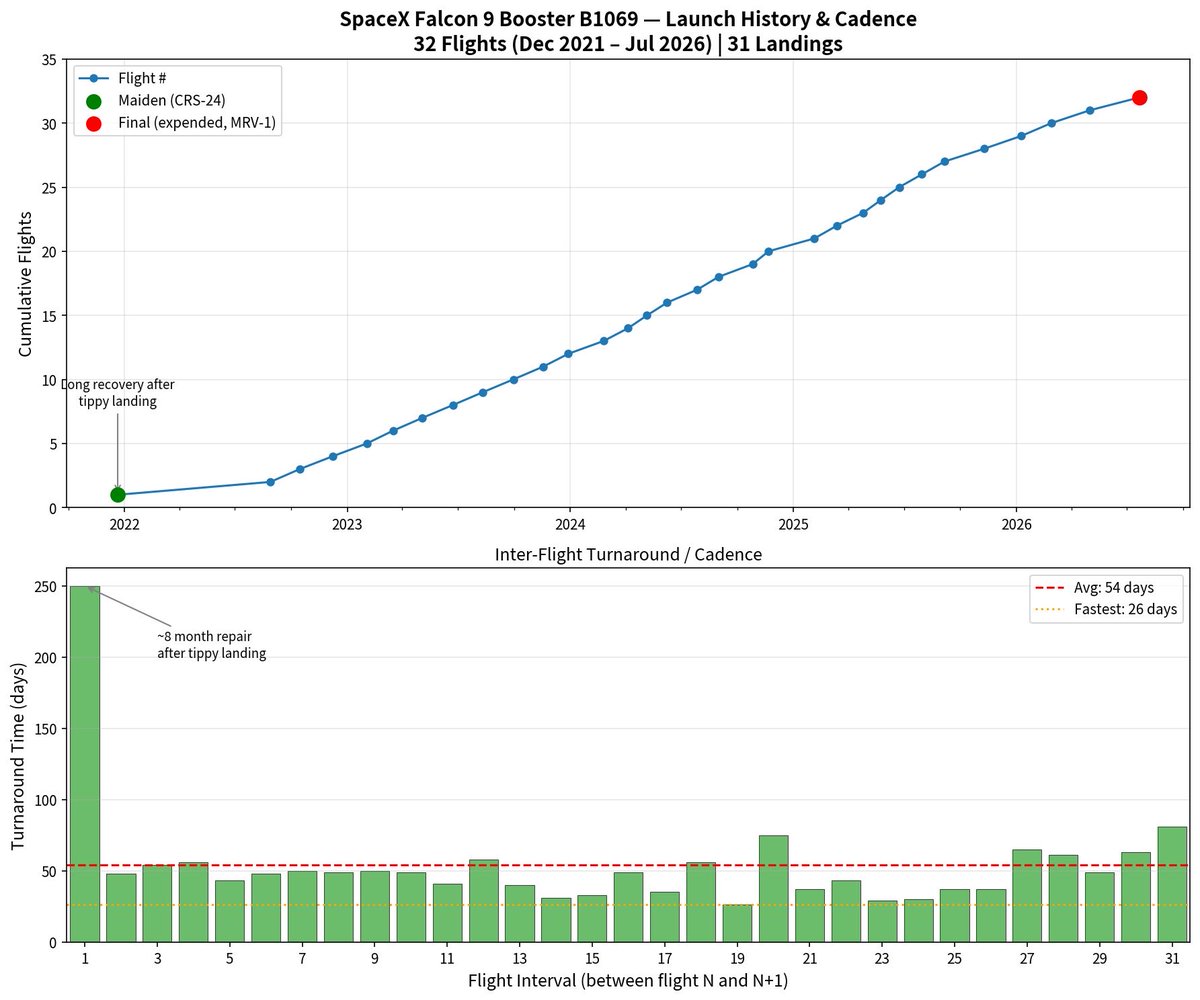The image size is (1200, 1000).
Task: Click the '23' tick on Flight Interval axis
Action: click(882, 960)
